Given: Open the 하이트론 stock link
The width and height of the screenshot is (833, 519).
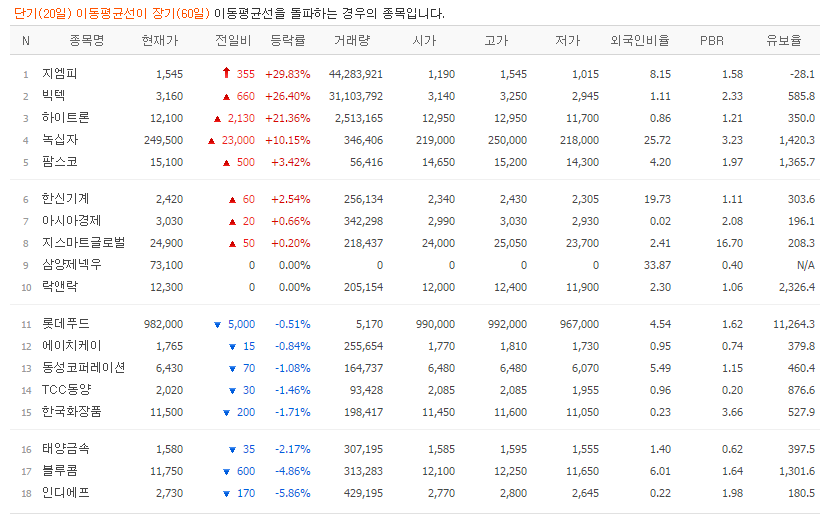Looking at the screenshot, I should coord(65,118).
